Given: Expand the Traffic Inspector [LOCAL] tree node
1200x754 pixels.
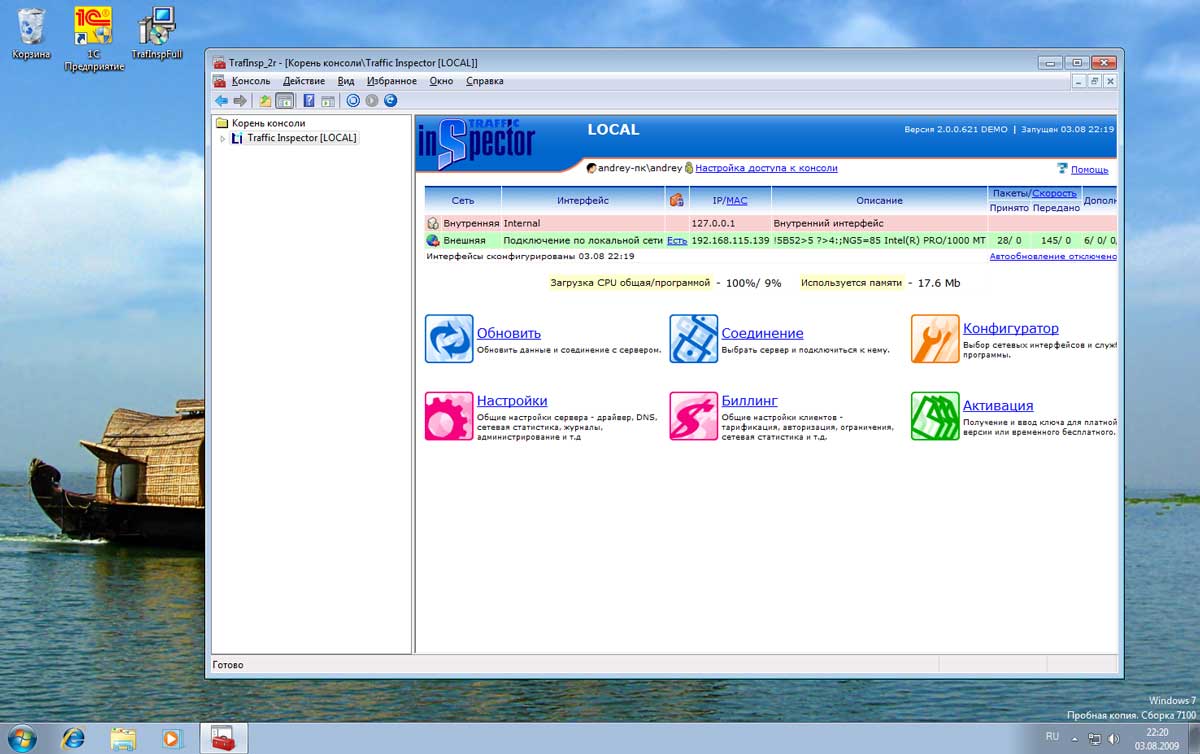Looking at the screenshot, I should pyautogui.click(x=223, y=139).
